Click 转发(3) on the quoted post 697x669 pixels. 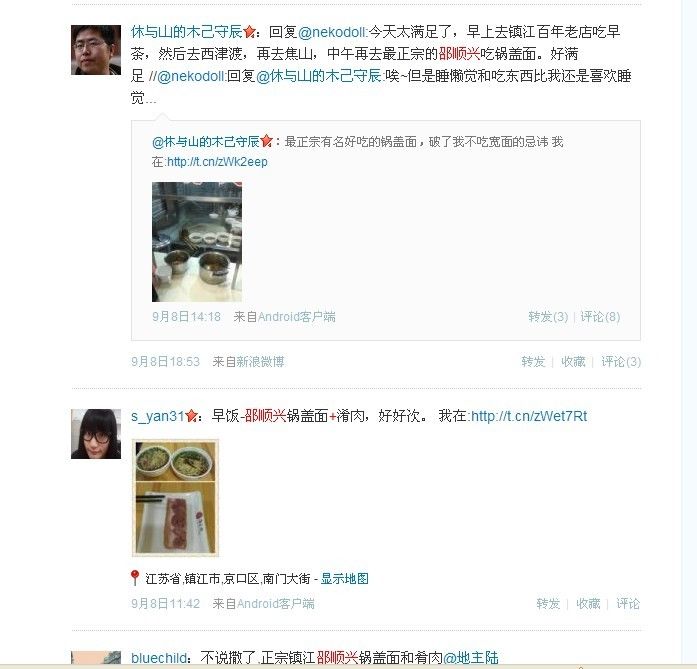pyautogui.click(x=548, y=316)
